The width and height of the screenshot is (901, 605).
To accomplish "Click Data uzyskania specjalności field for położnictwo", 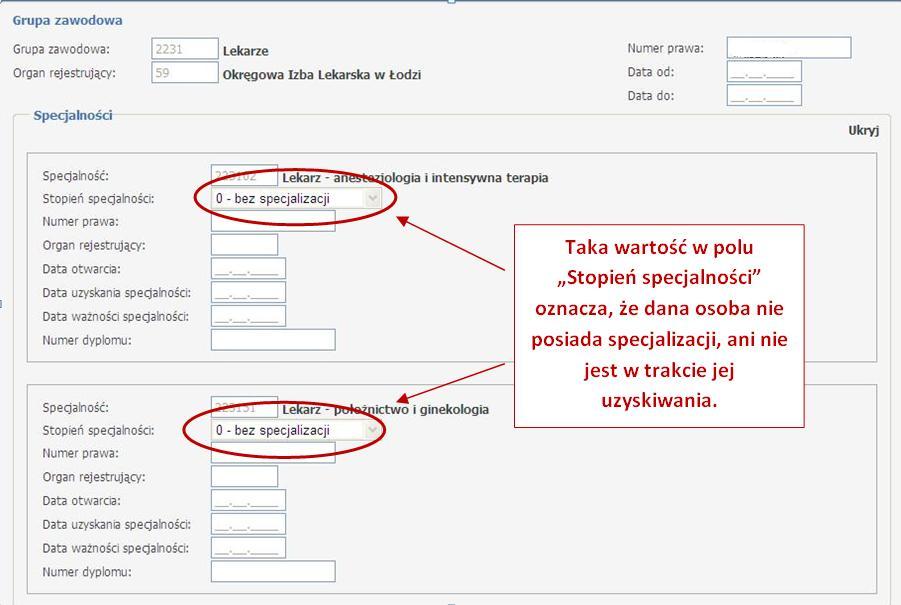I will point(248,525).
